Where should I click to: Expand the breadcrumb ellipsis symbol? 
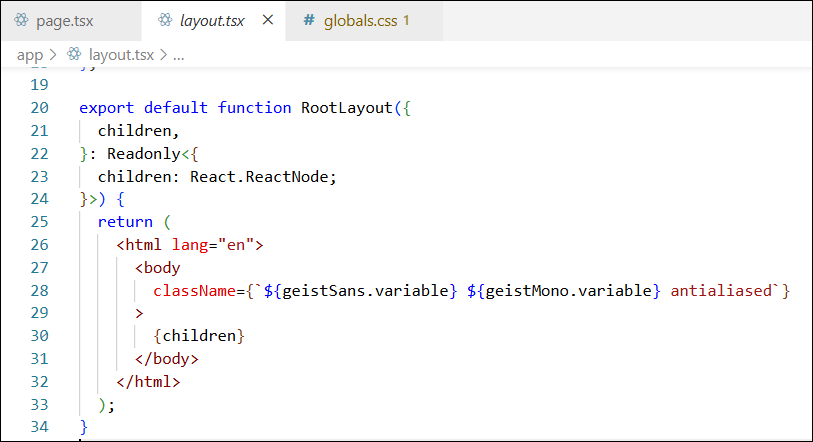click(179, 55)
